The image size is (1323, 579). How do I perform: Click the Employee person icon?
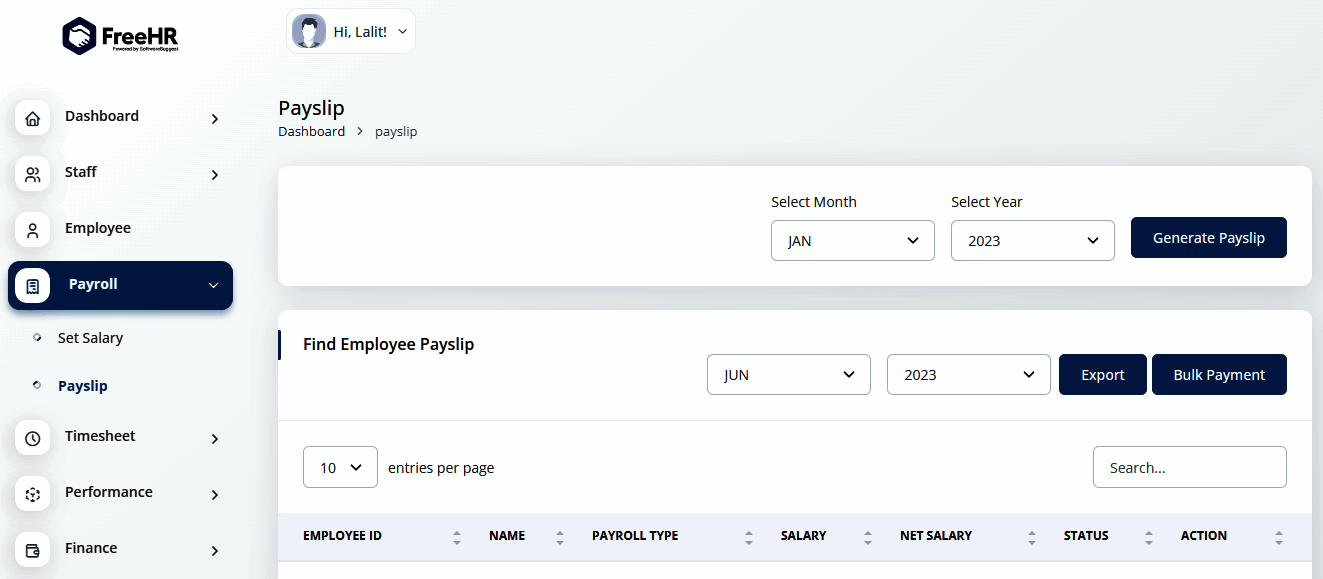pyautogui.click(x=33, y=231)
